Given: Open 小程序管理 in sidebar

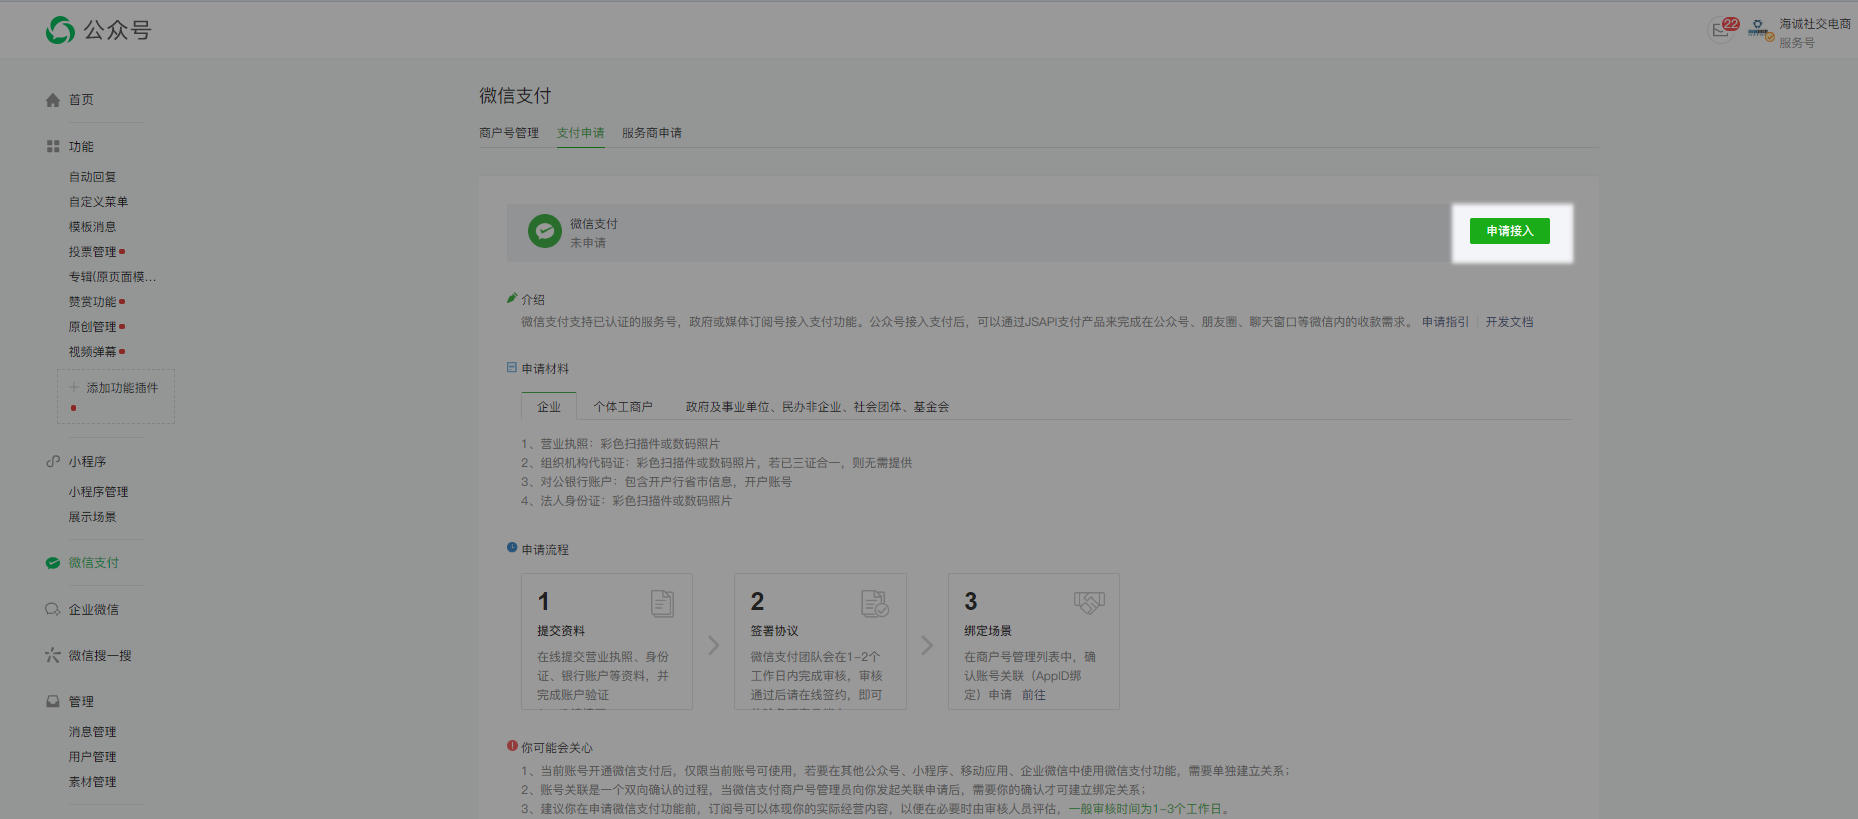Looking at the screenshot, I should click(x=98, y=492).
